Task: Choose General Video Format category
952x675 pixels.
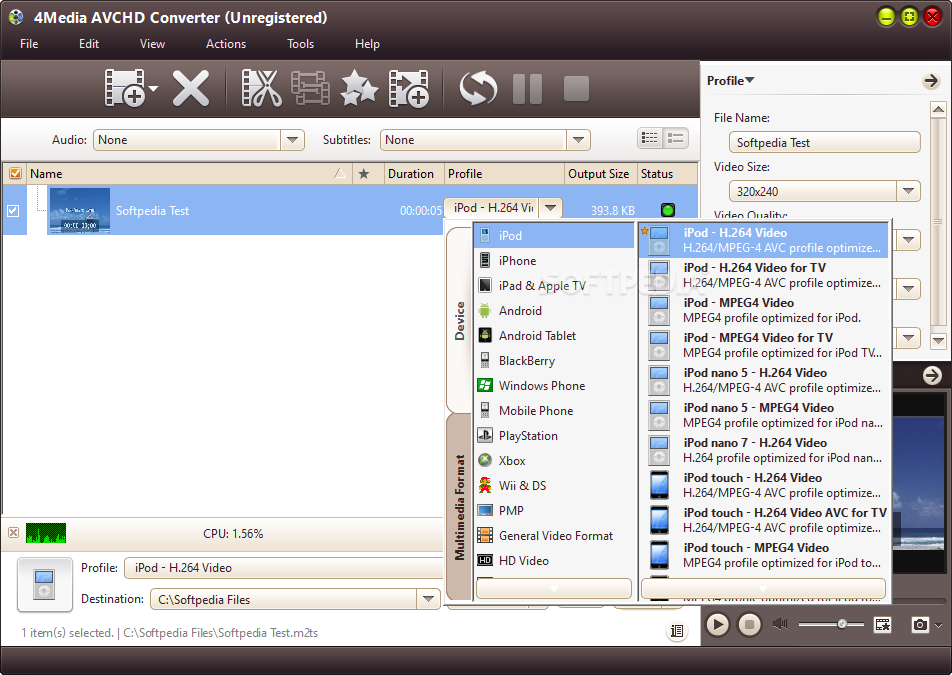Action: [554, 535]
